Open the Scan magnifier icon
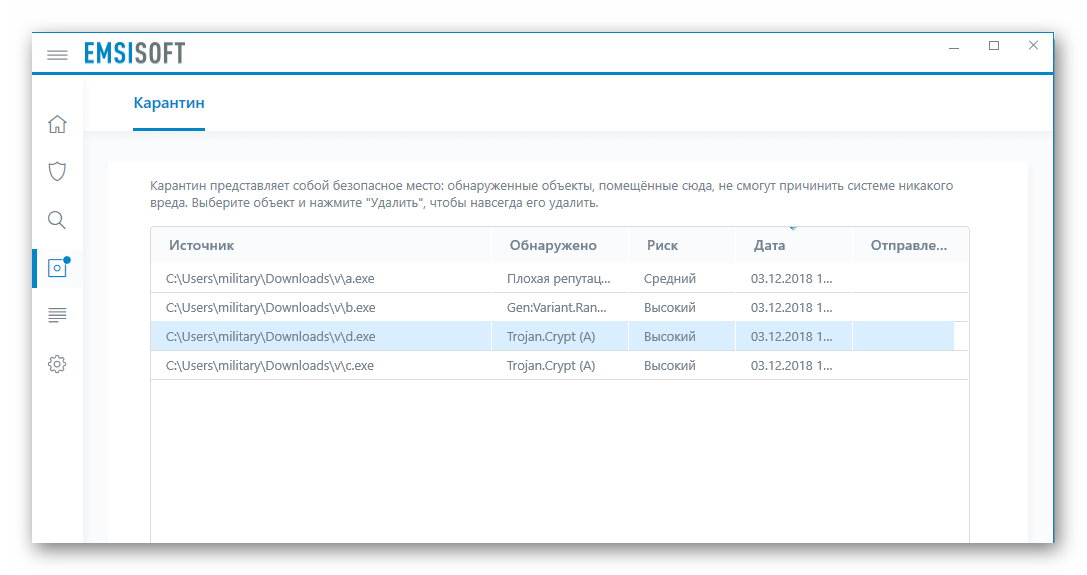Viewport: 1087px width, 575px height. (x=57, y=220)
